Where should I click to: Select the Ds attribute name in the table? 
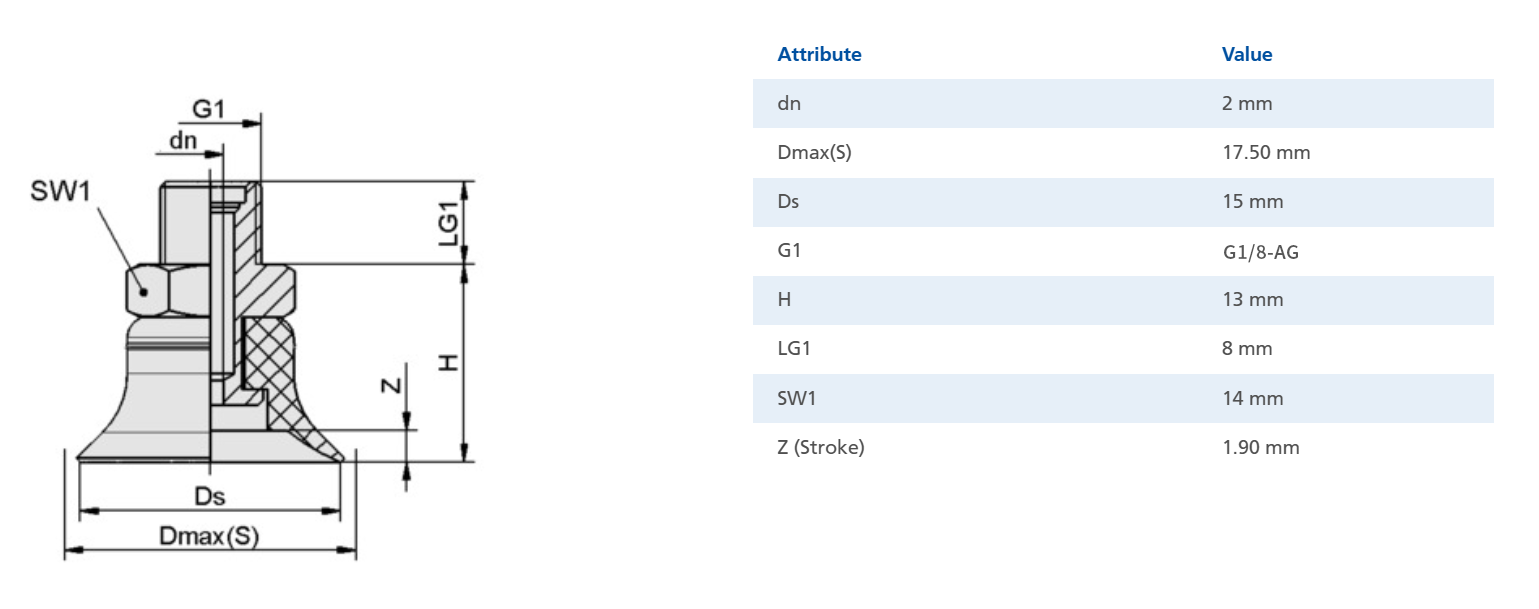click(x=788, y=202)
